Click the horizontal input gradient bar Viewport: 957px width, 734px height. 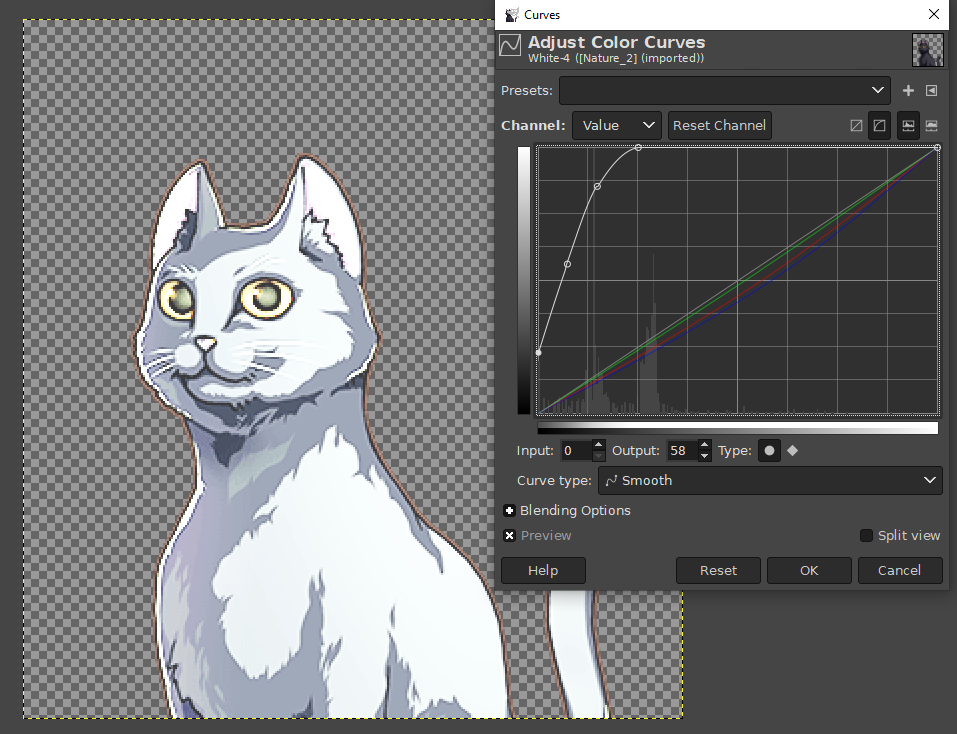click(x=737, y=428)
